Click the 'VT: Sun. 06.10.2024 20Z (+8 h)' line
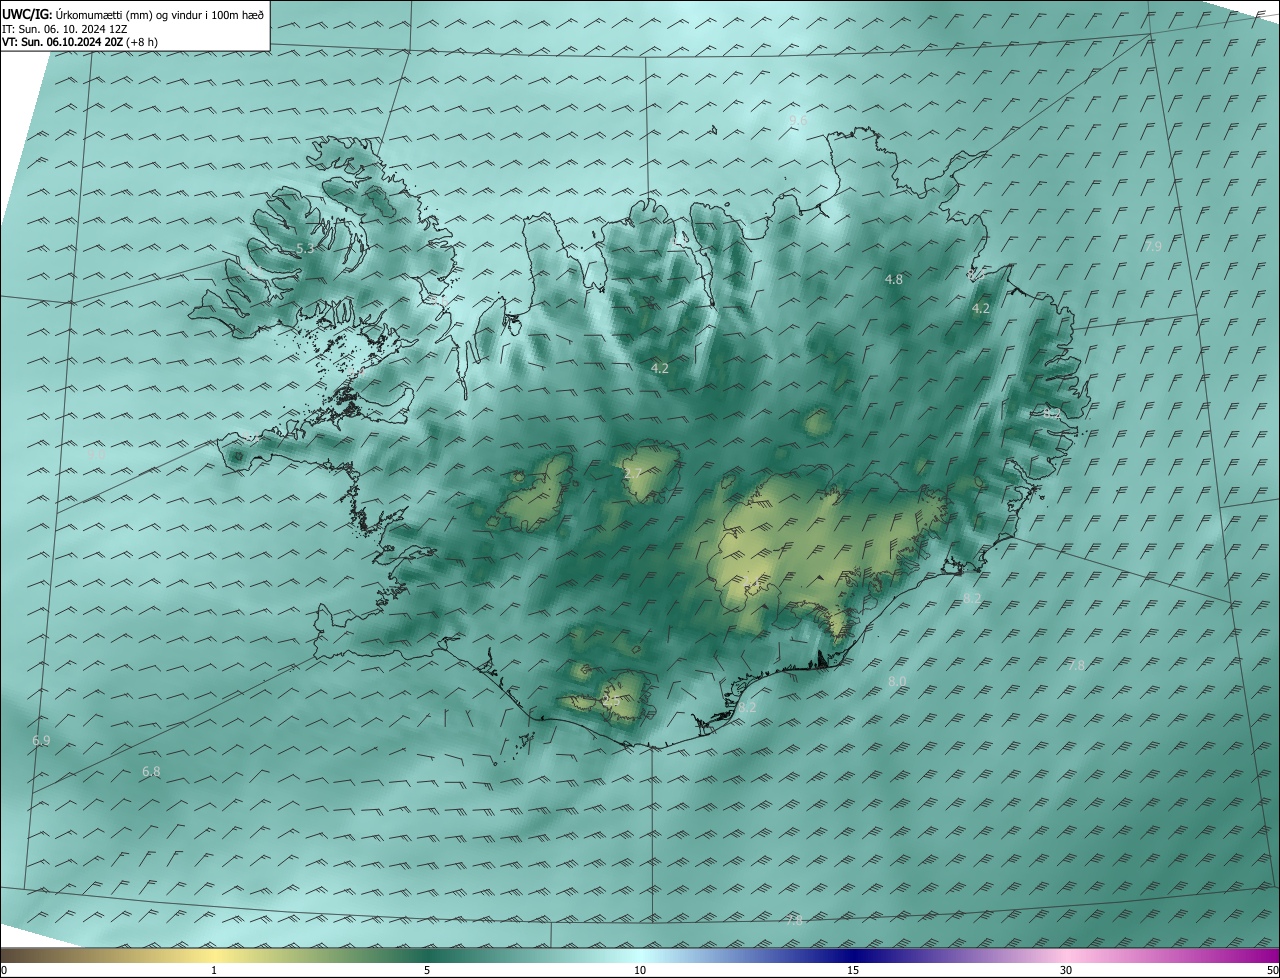Viewport: 1280px width, 978px height. (x=80, y=42)
